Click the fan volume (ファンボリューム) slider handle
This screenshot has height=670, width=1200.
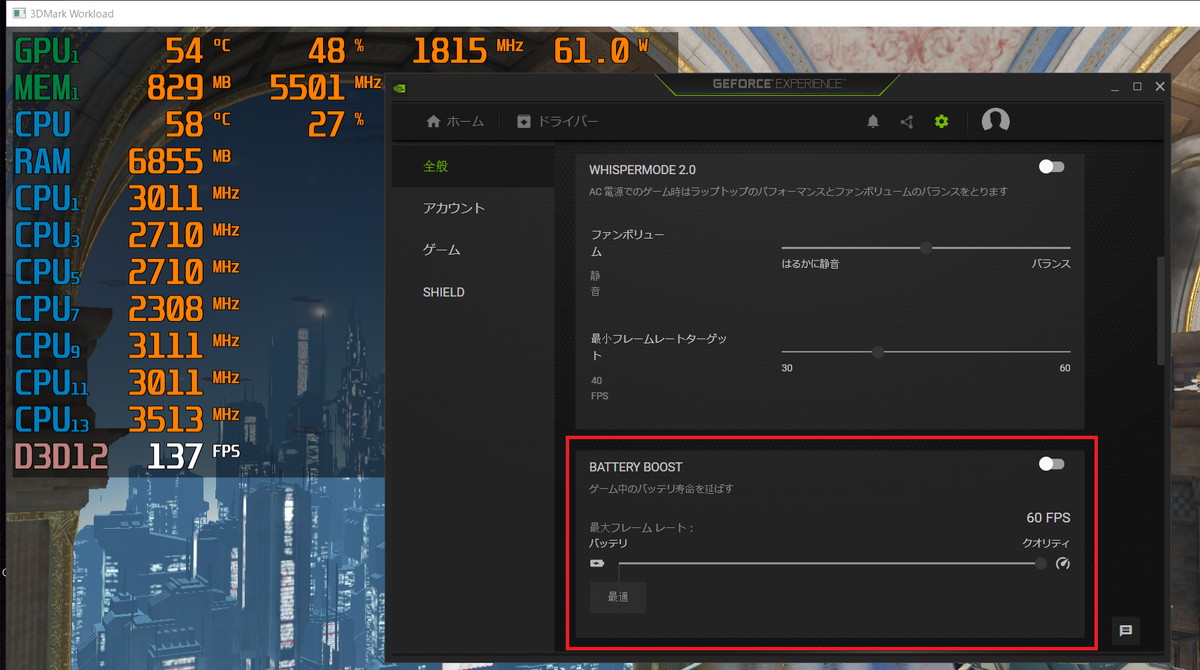pyautogui.click(x=926, y=248)
